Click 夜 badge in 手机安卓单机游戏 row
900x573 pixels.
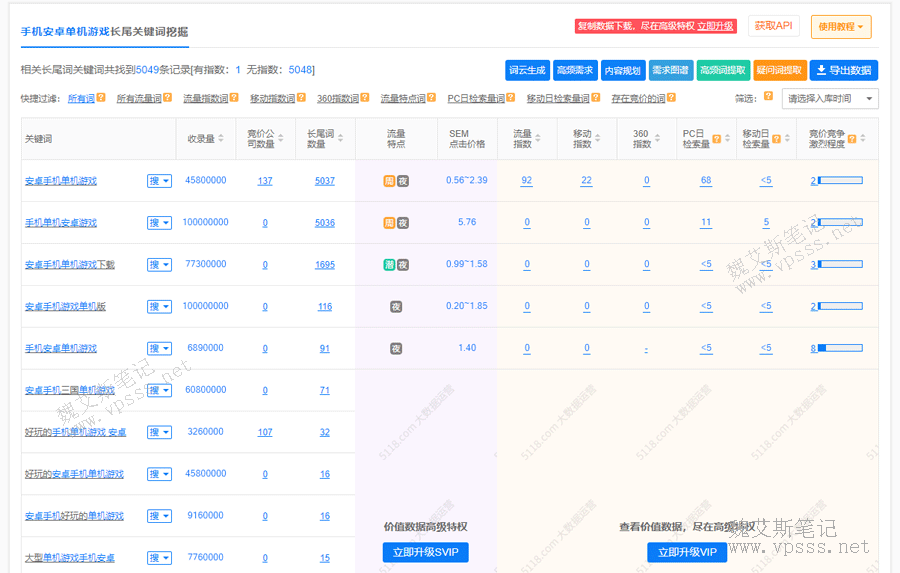point(396,349)
